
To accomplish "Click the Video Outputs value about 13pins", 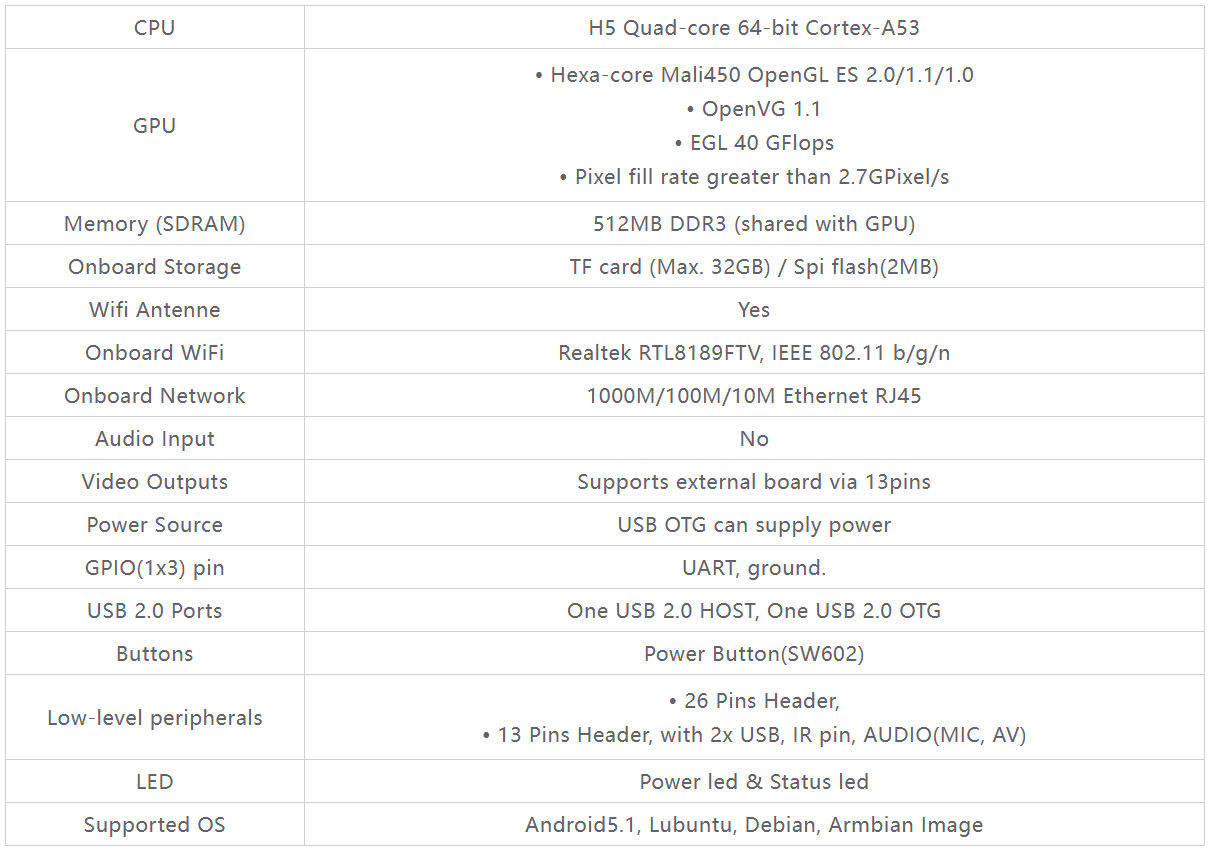I will [754, 482].
